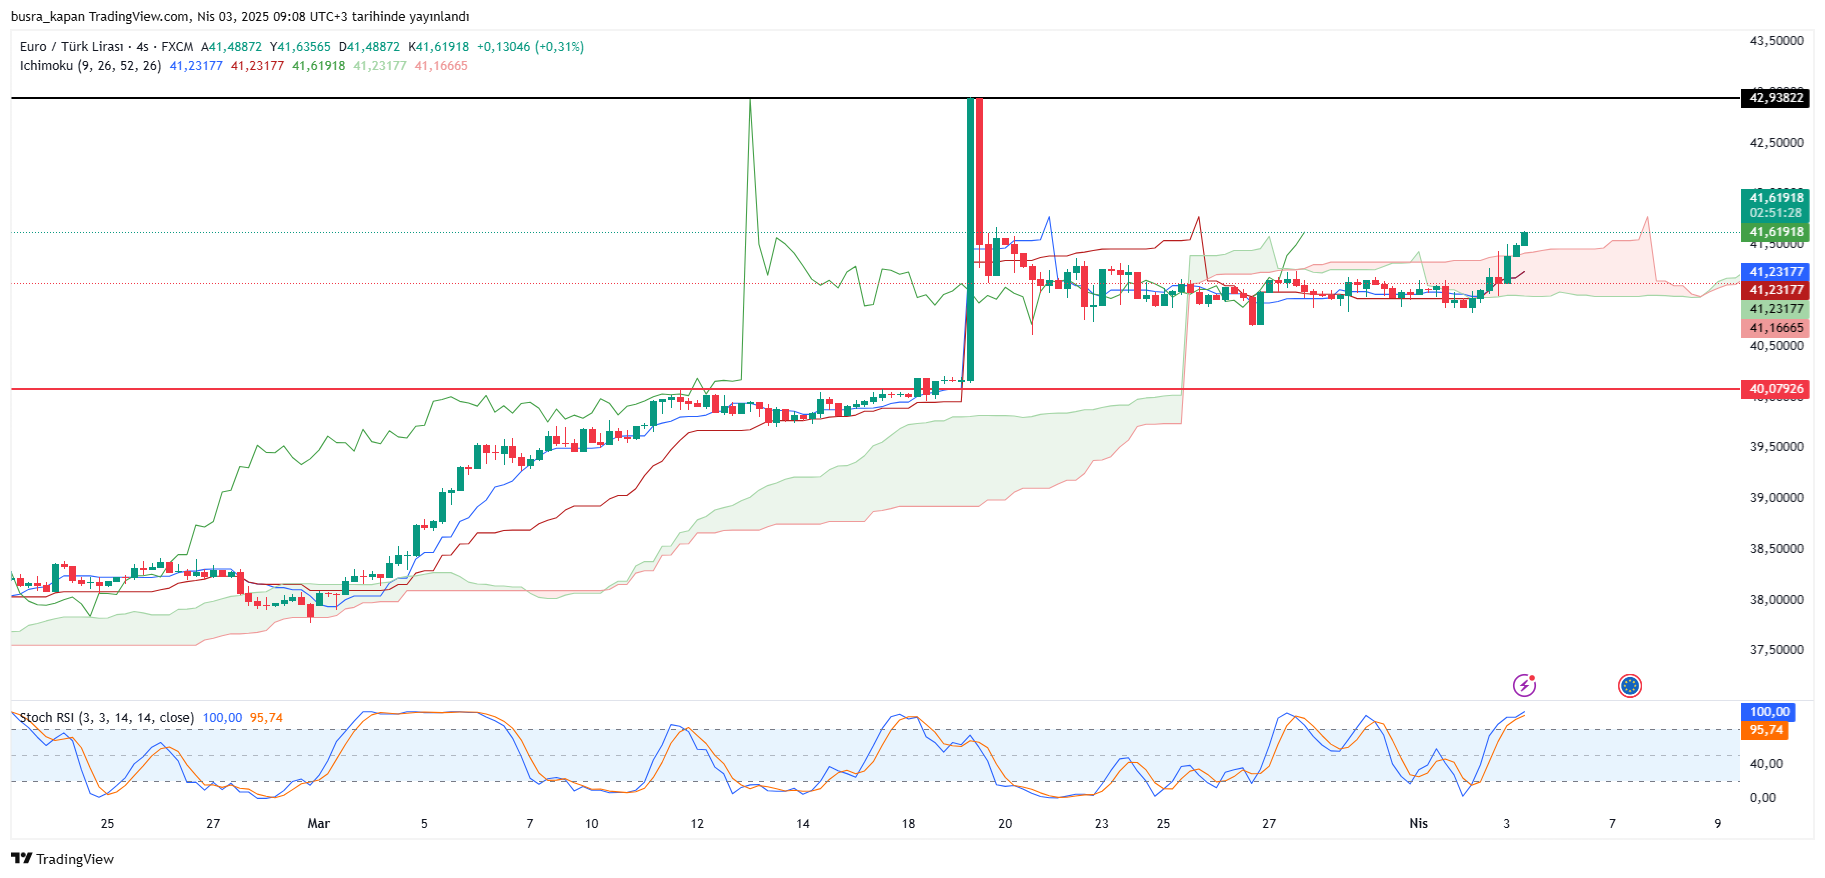Click the Mar label on time axis
Image resolution: width=1825 pixels, height=878 pixels.
318,824
